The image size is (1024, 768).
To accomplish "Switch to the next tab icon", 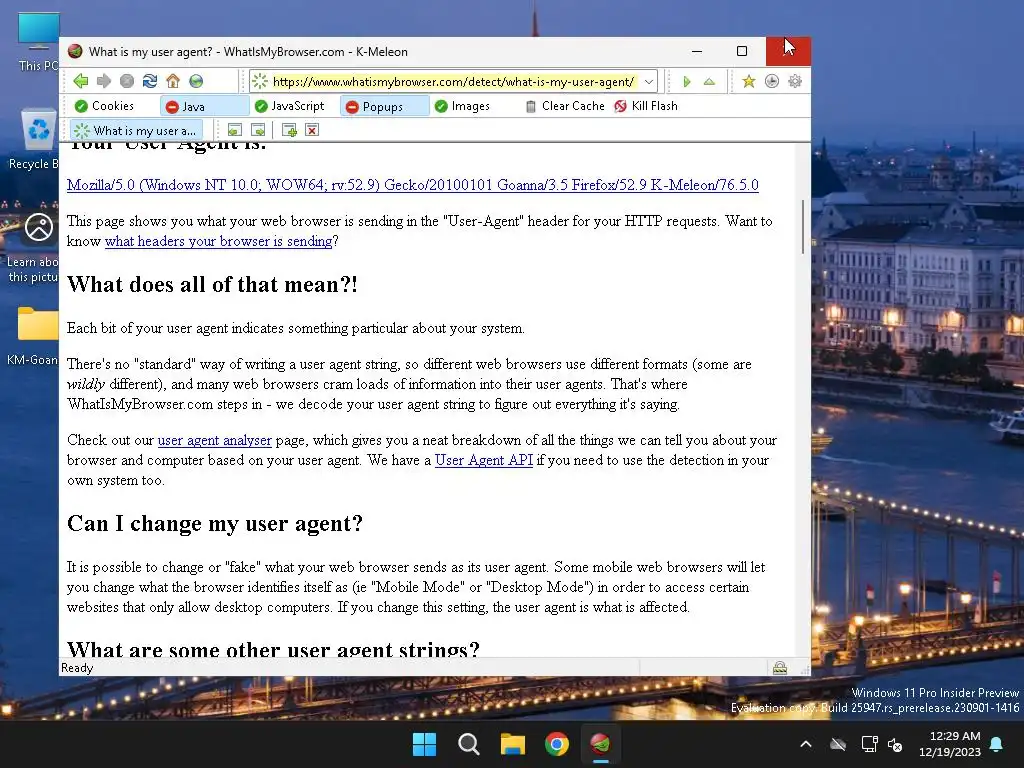I will click(258, 130).
